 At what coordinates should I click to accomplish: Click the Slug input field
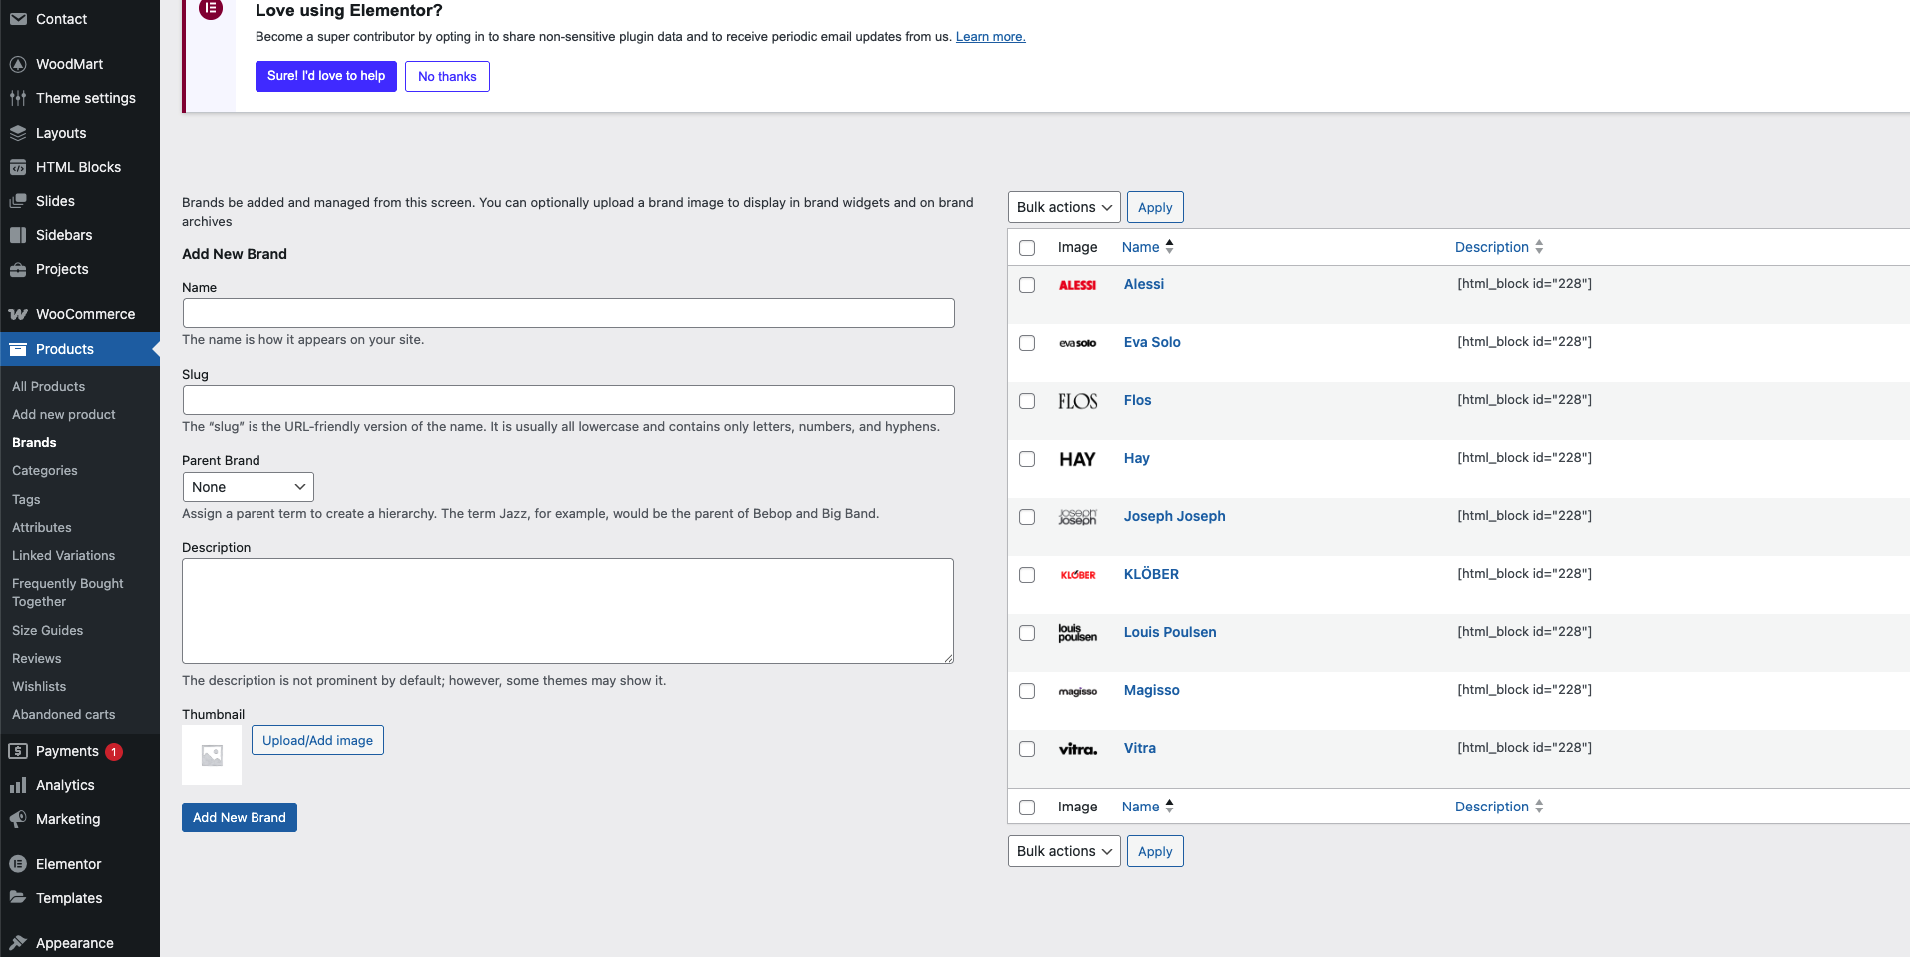point(569,400)
